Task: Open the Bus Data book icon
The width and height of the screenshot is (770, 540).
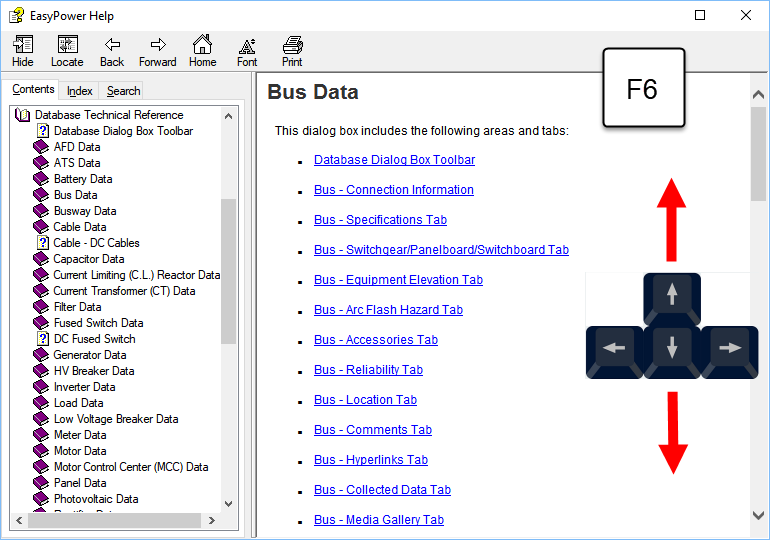Action: (41, 195)
